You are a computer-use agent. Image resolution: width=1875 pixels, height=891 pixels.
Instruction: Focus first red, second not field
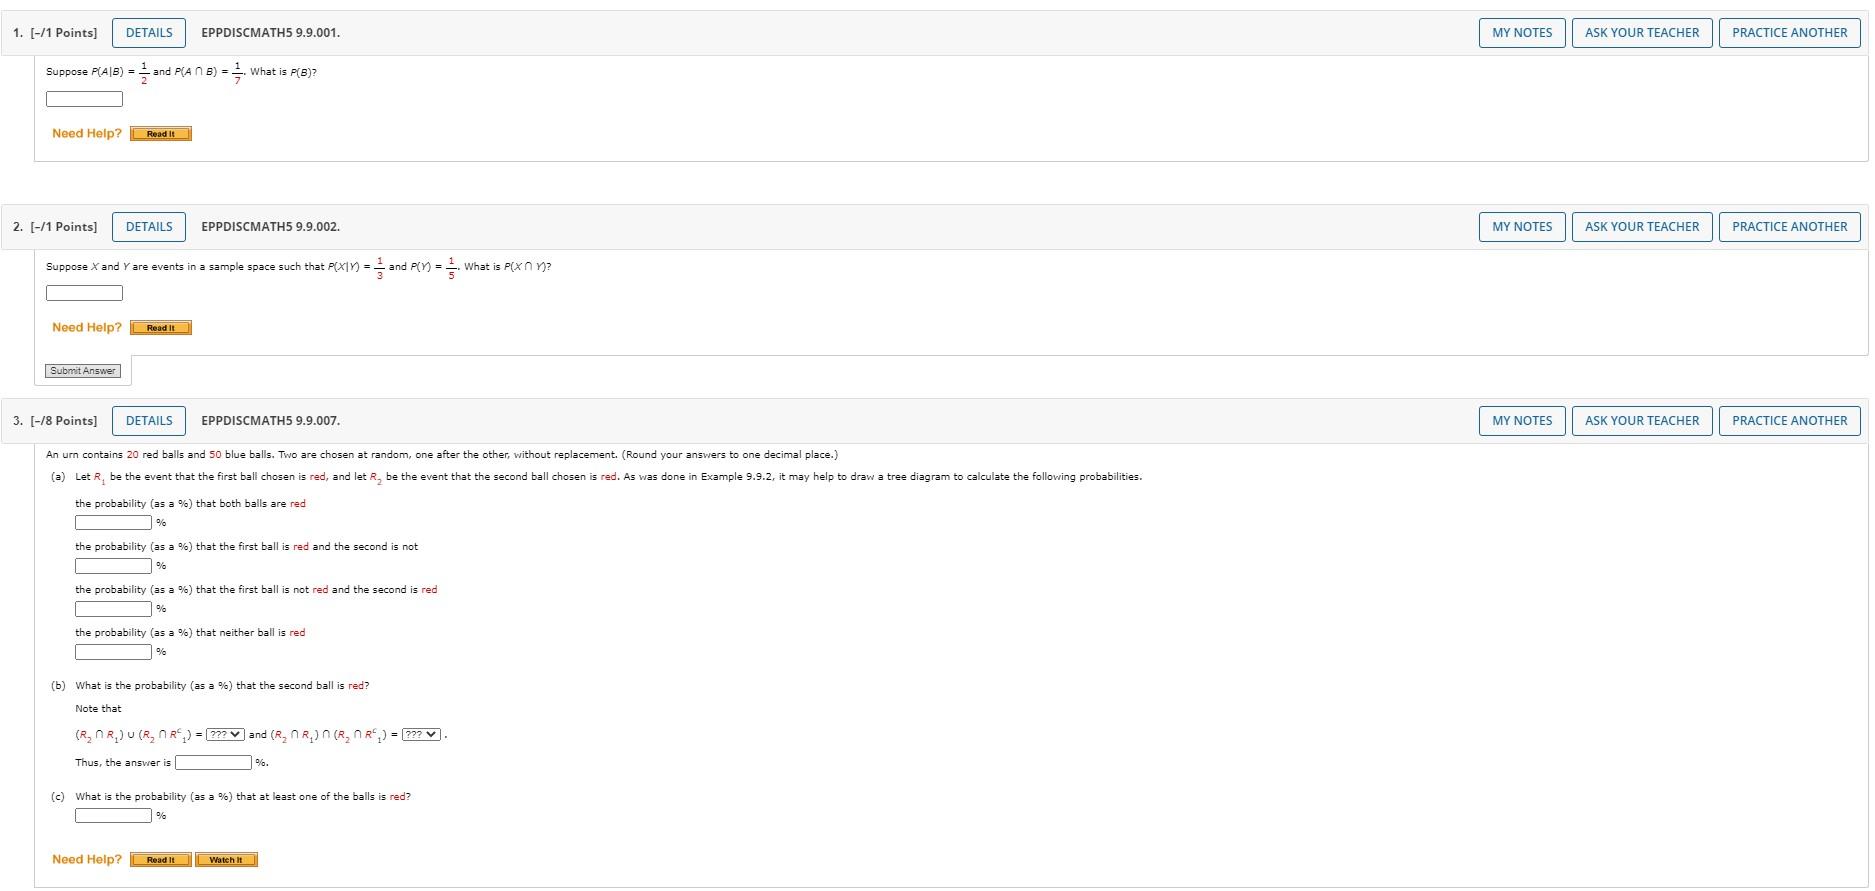click(x=113, y=565)
